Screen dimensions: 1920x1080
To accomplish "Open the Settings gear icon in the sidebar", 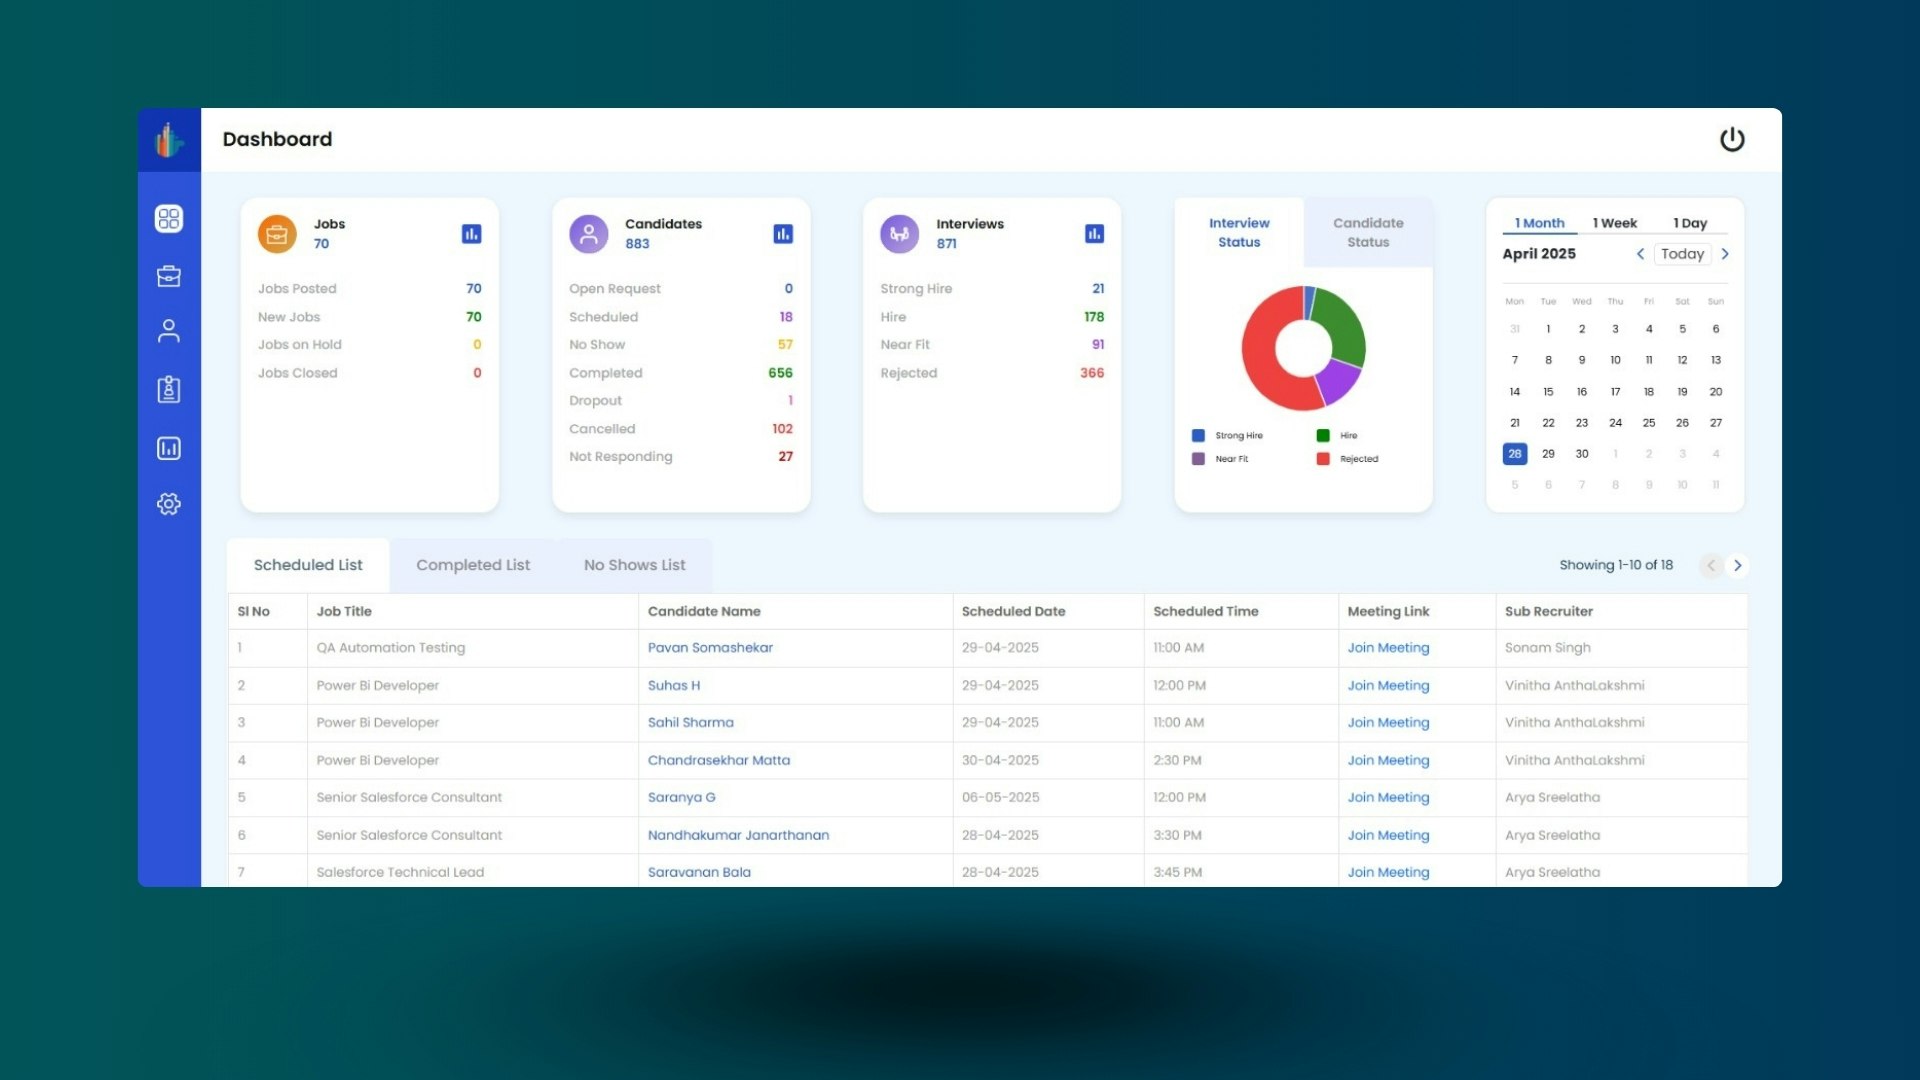I will click(x=169, y=504).
